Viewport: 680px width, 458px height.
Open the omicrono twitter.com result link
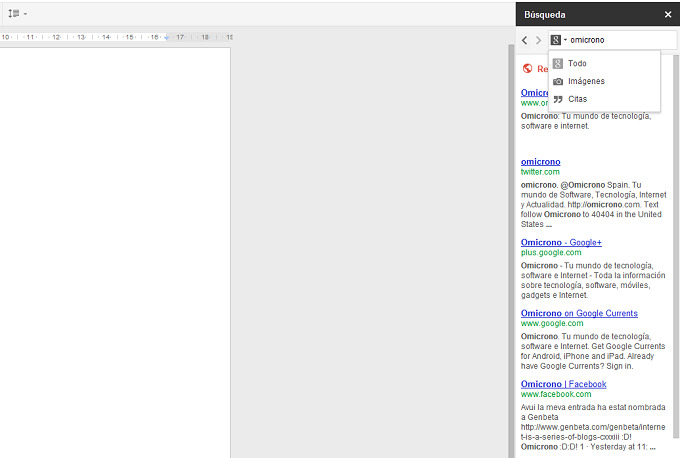point(540,161)
